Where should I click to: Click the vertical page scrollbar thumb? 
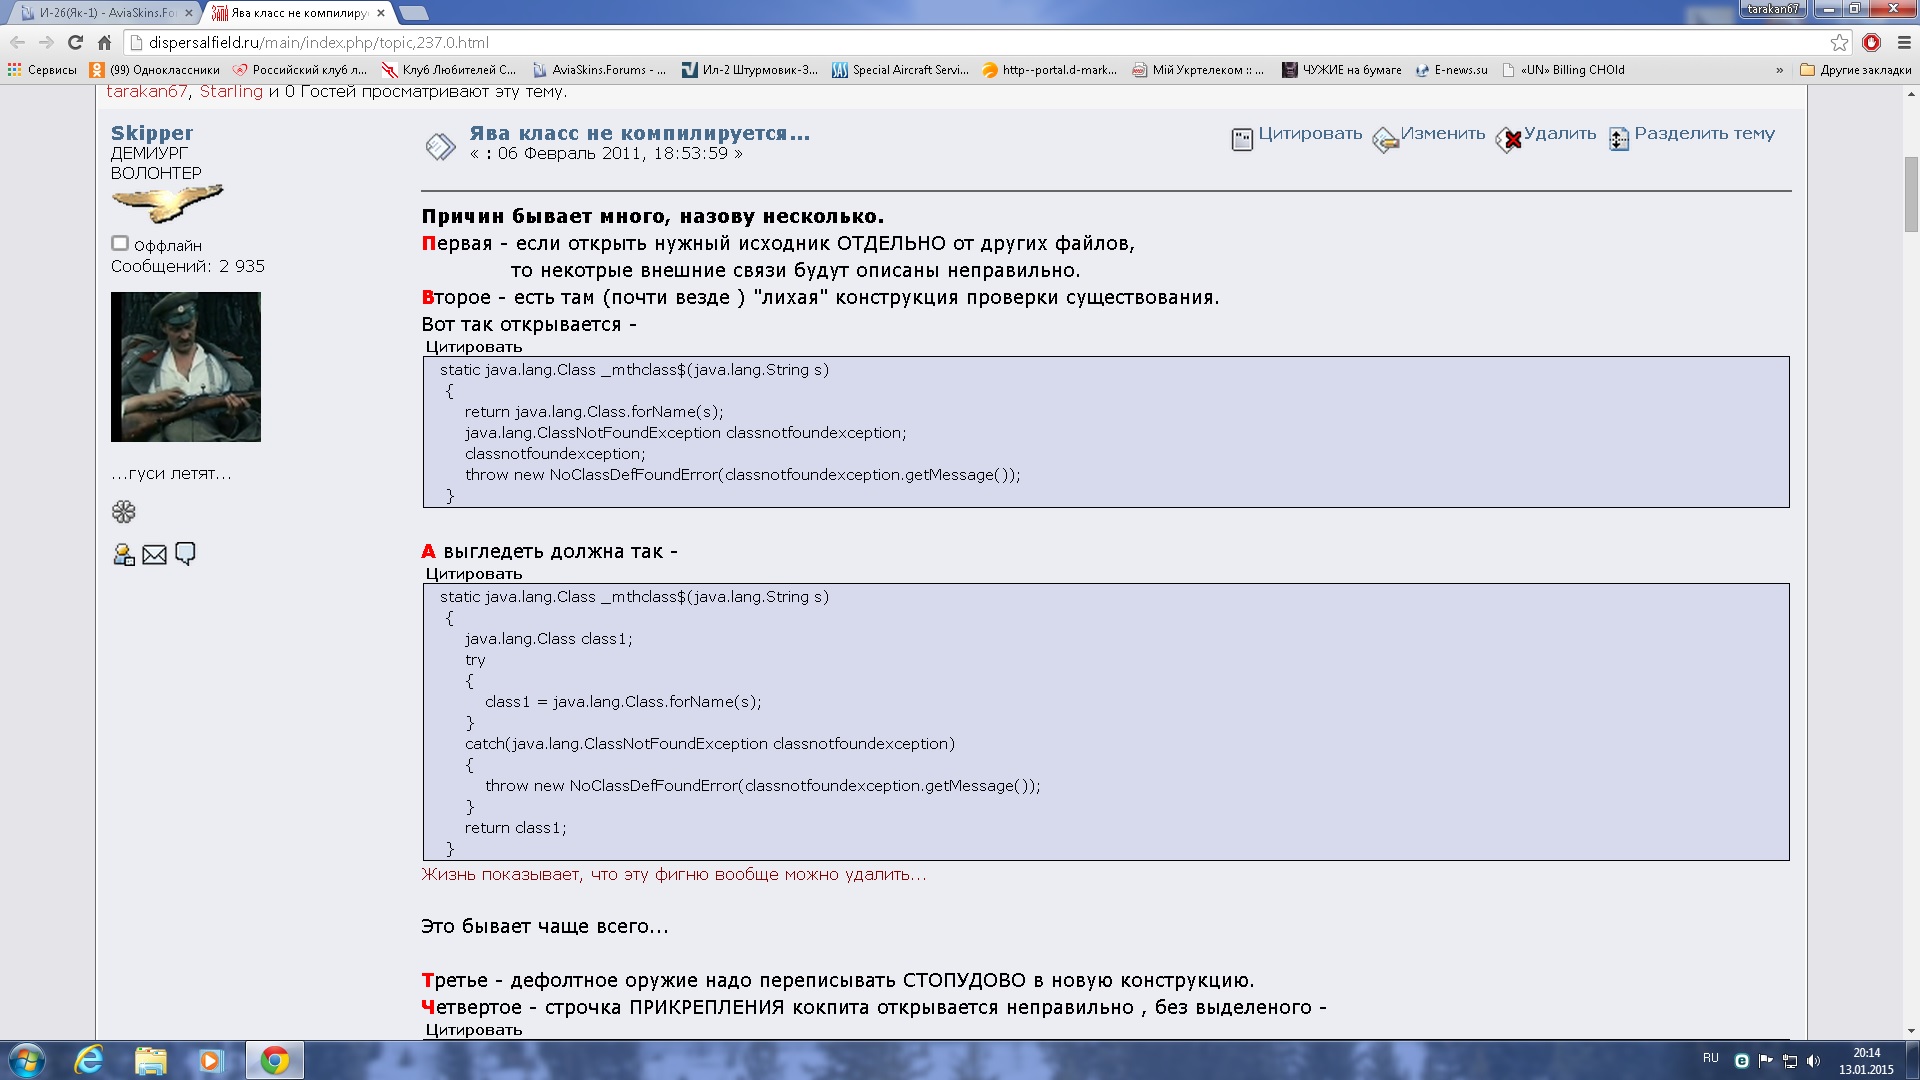point(1911,194)
